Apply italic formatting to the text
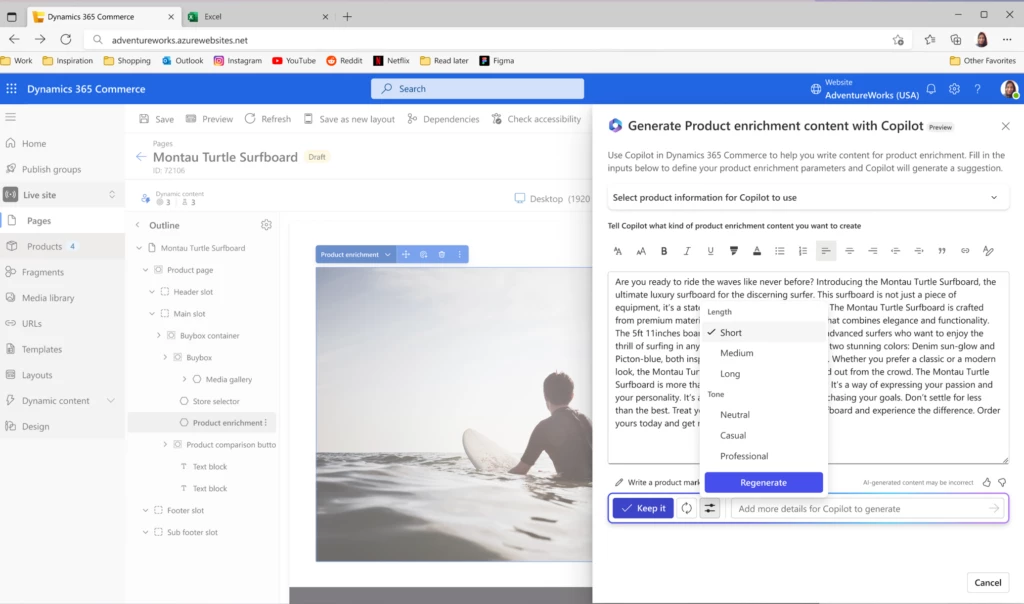Viewport: 1024px width, 604px height. [686, 251]
